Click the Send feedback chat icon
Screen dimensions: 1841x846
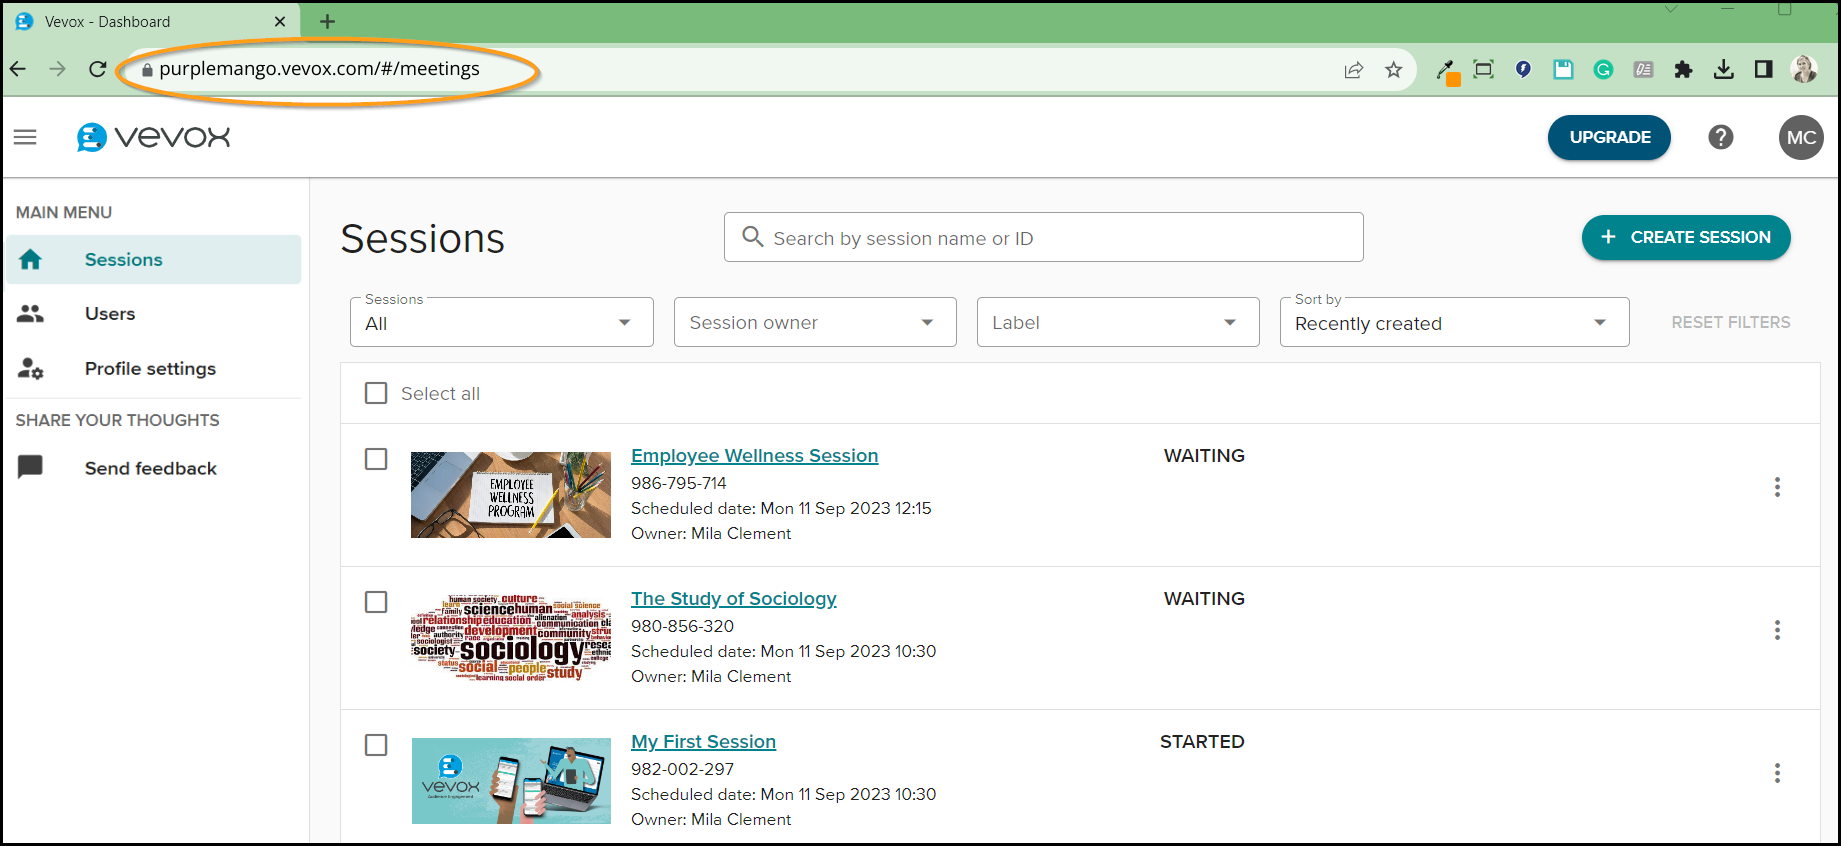(30, 467)
